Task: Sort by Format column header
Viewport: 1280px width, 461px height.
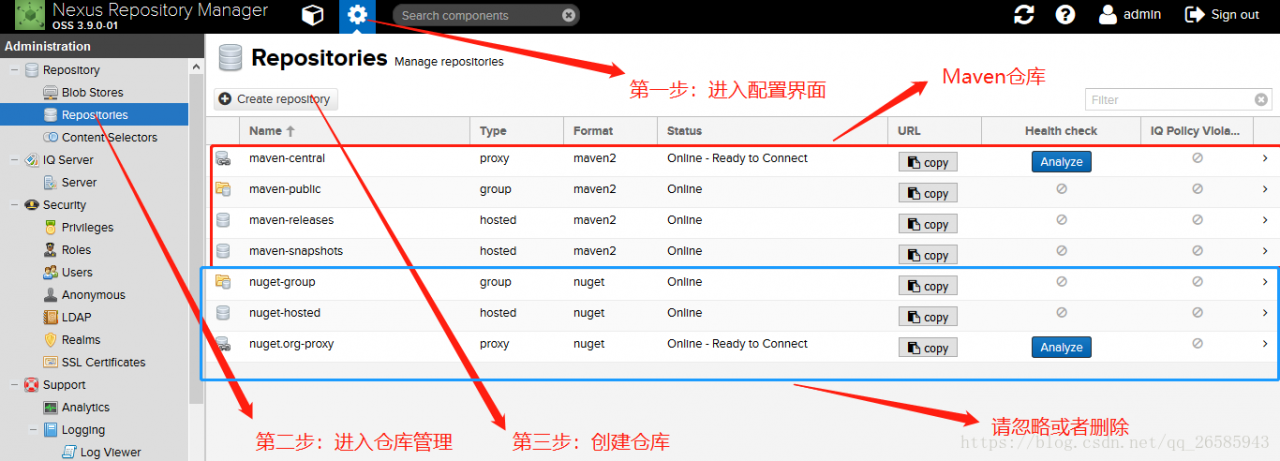Action: (x=610, y=130)
